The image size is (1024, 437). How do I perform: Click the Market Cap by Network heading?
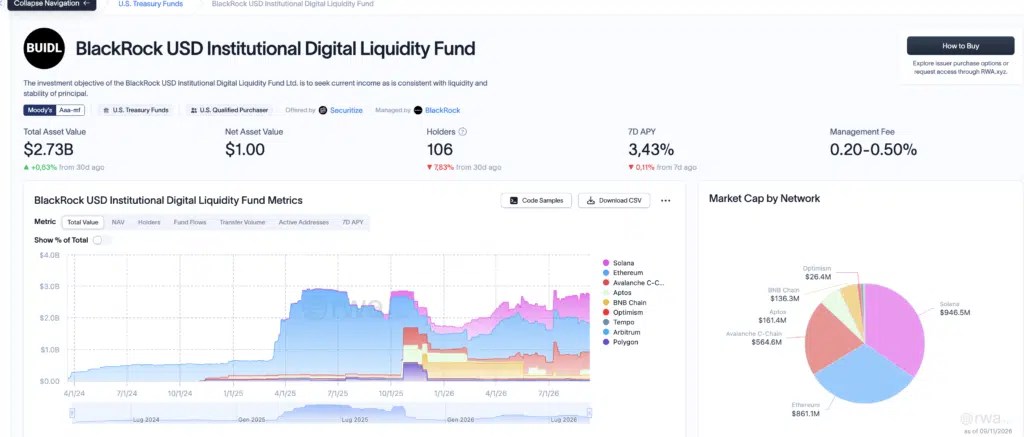click(764, 198)
